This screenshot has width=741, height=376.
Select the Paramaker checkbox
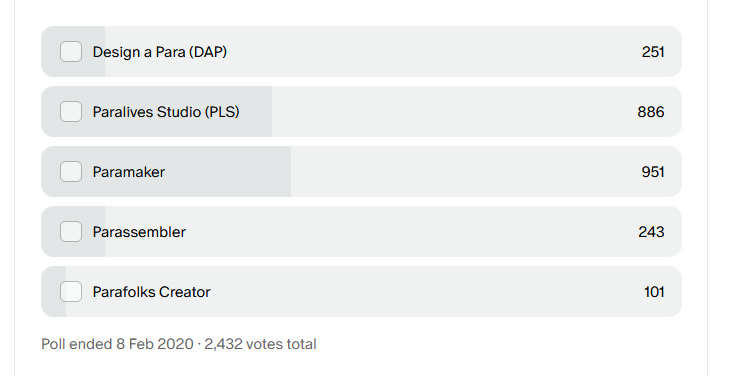pos(71,171)
